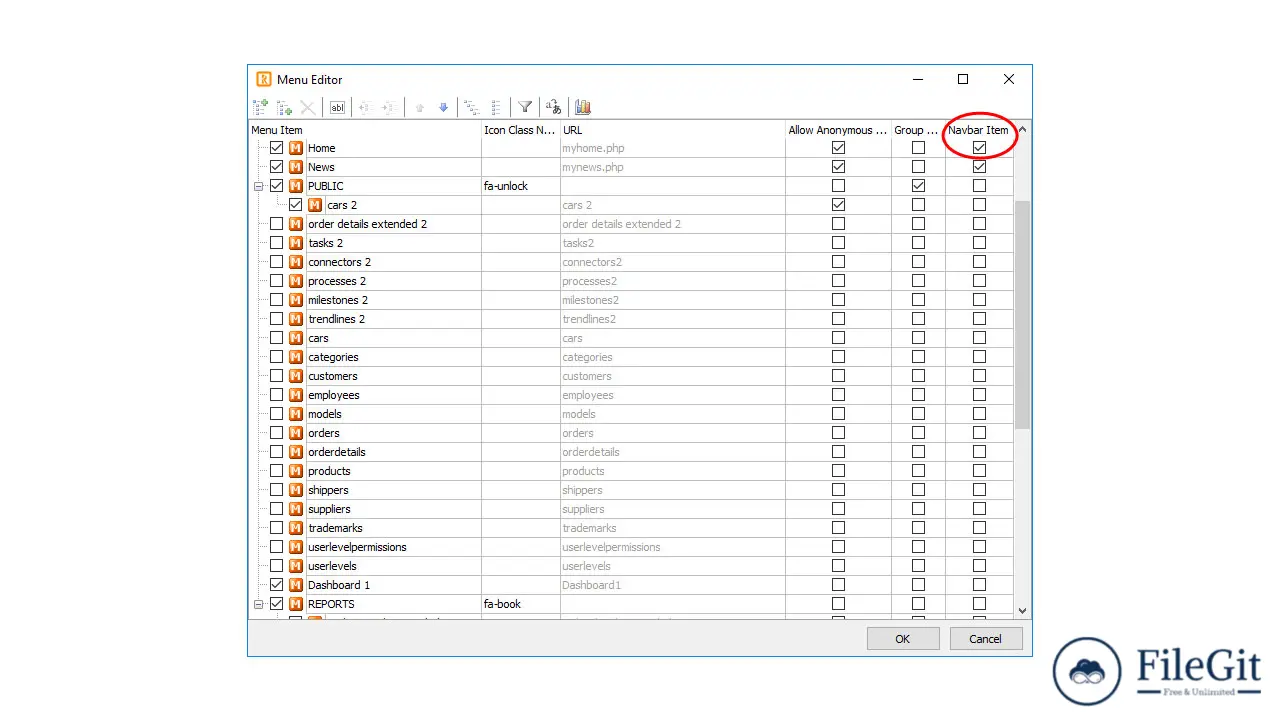Click the orange icon beside shippers
The width and height of the screenshot is (1280, 720).
[296, 490]
